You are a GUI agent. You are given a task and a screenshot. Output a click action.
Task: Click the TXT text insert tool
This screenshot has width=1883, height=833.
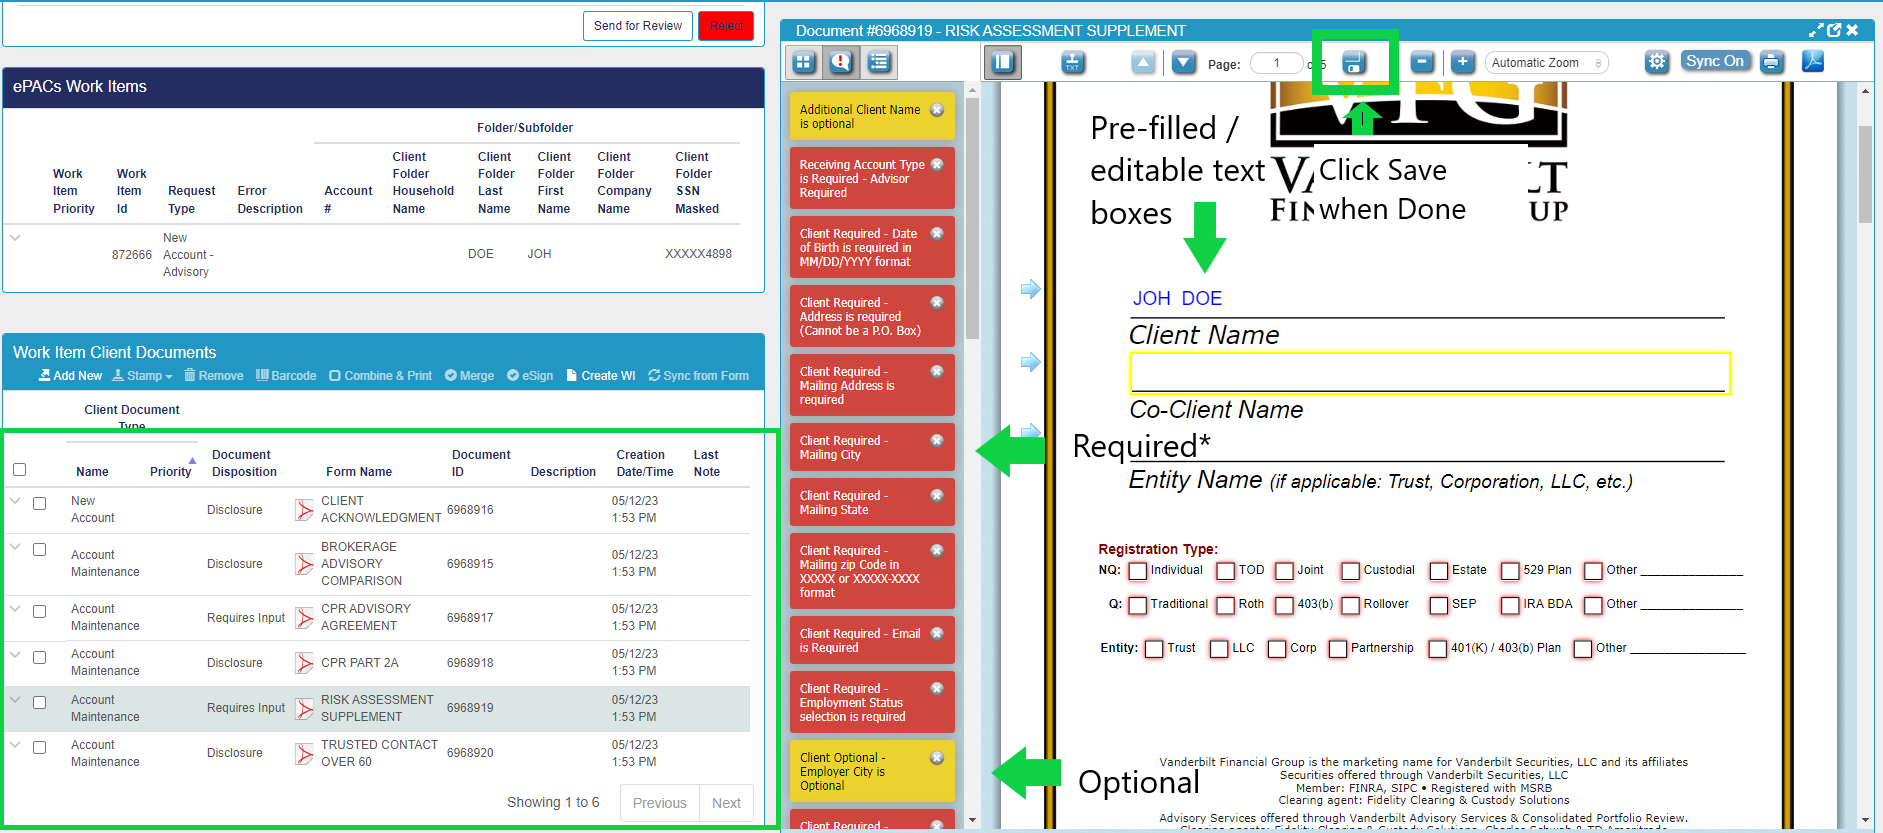pos(1072,63)
